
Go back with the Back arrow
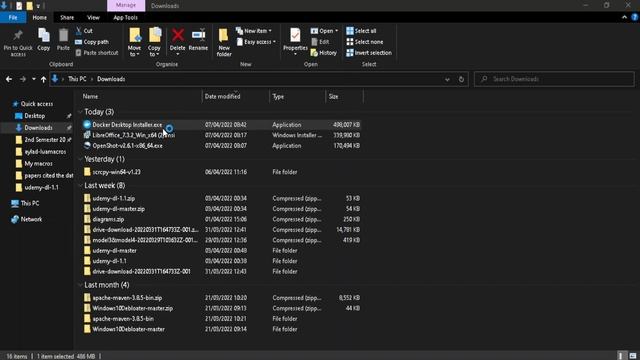click(x=9, y=79)
